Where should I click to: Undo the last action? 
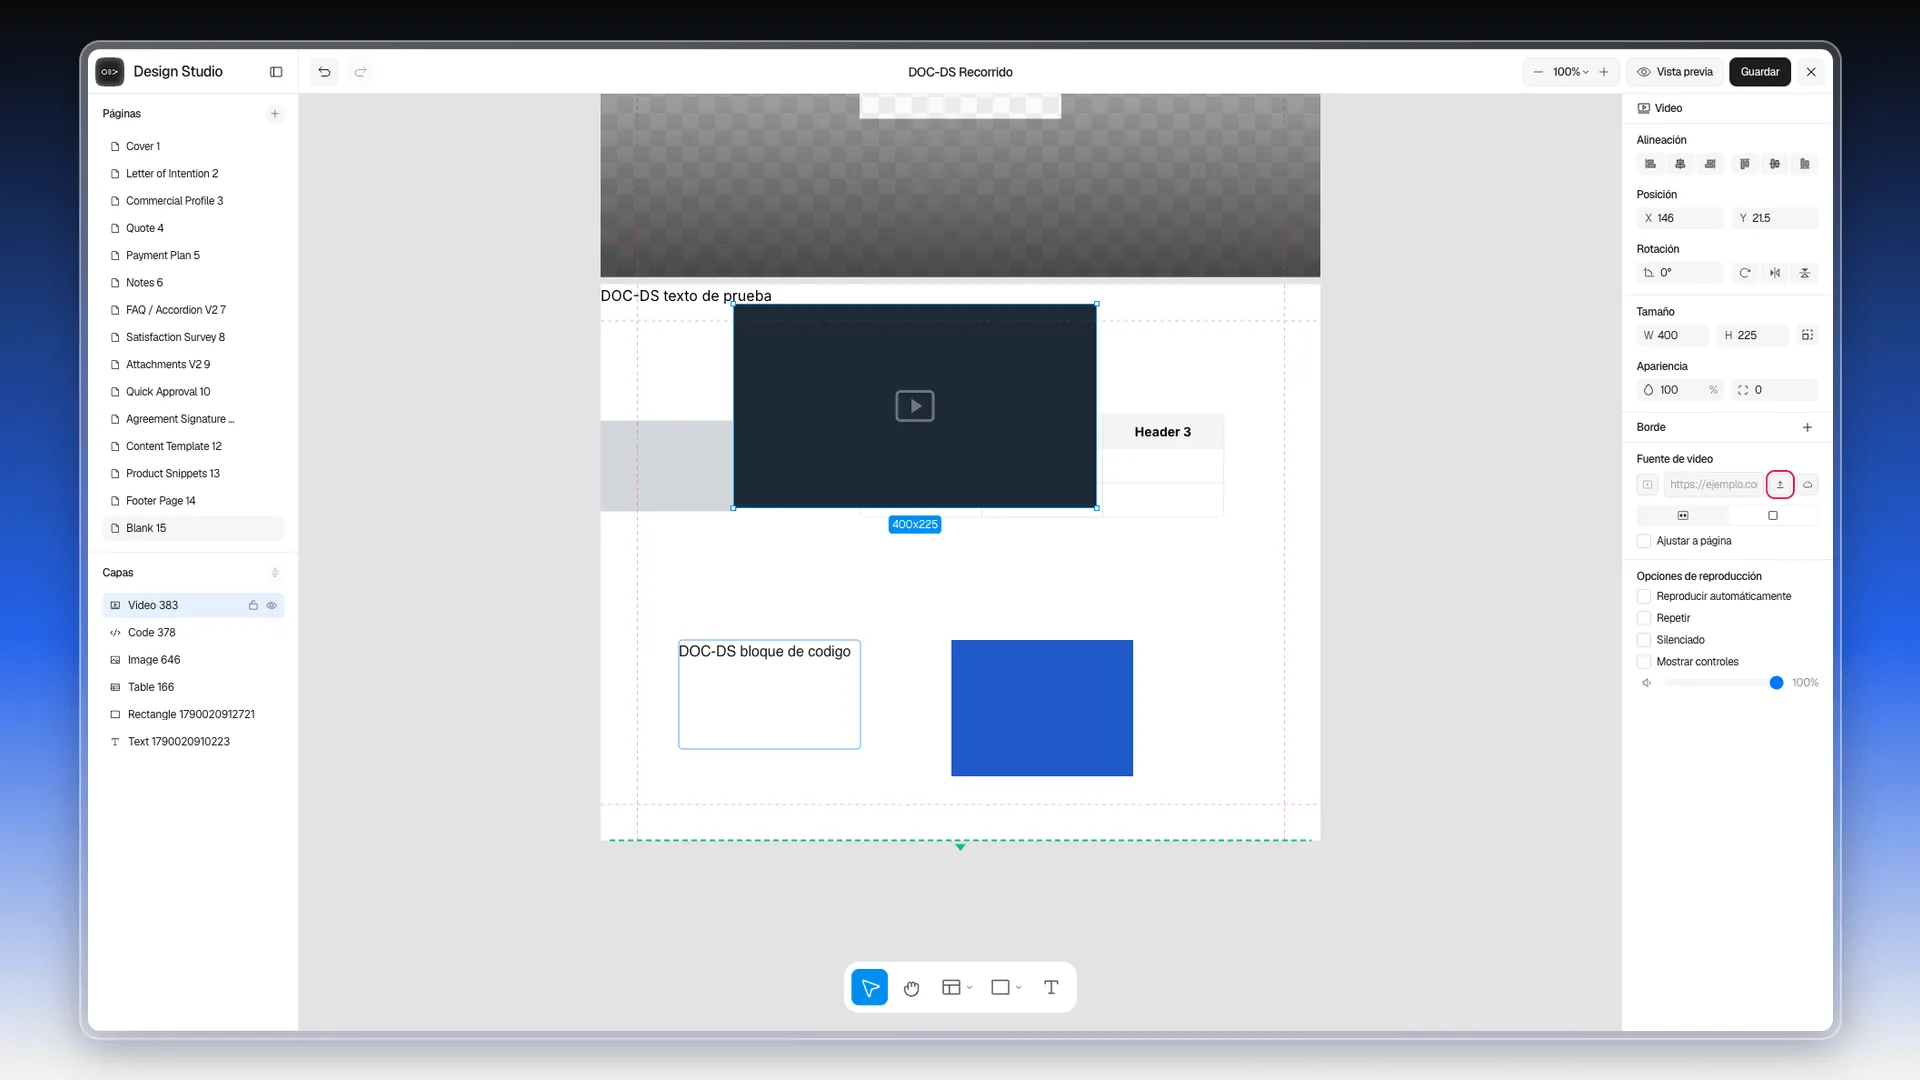pyautogui.click(x=324, y=72)
